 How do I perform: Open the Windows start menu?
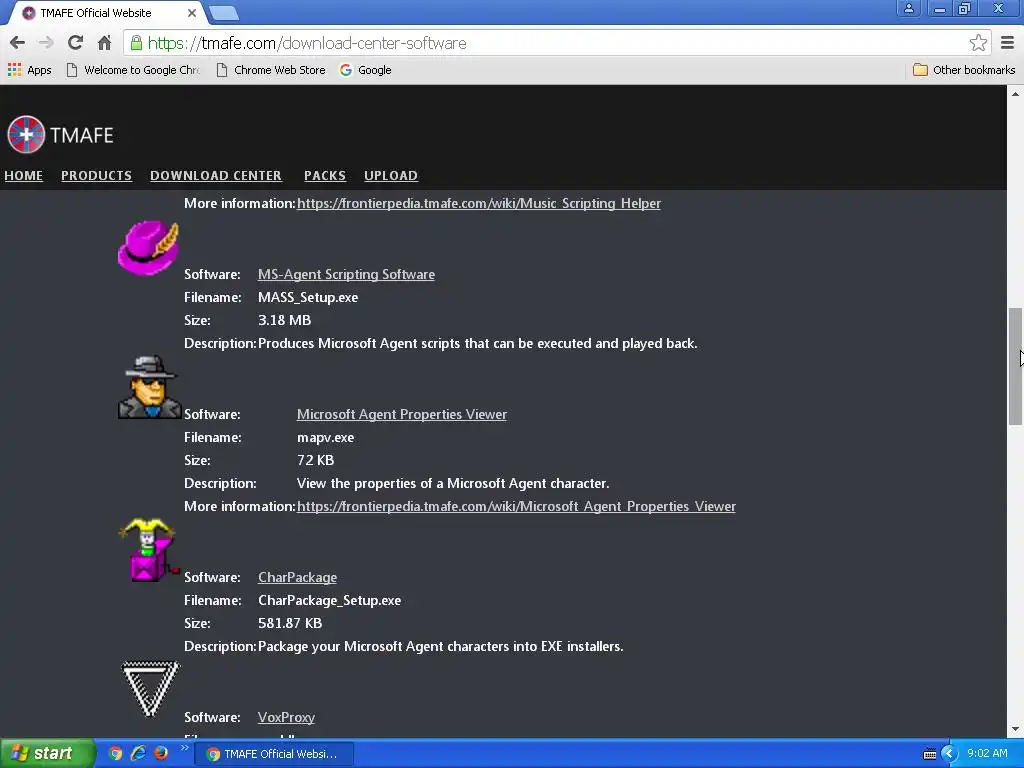pos(47,753)
